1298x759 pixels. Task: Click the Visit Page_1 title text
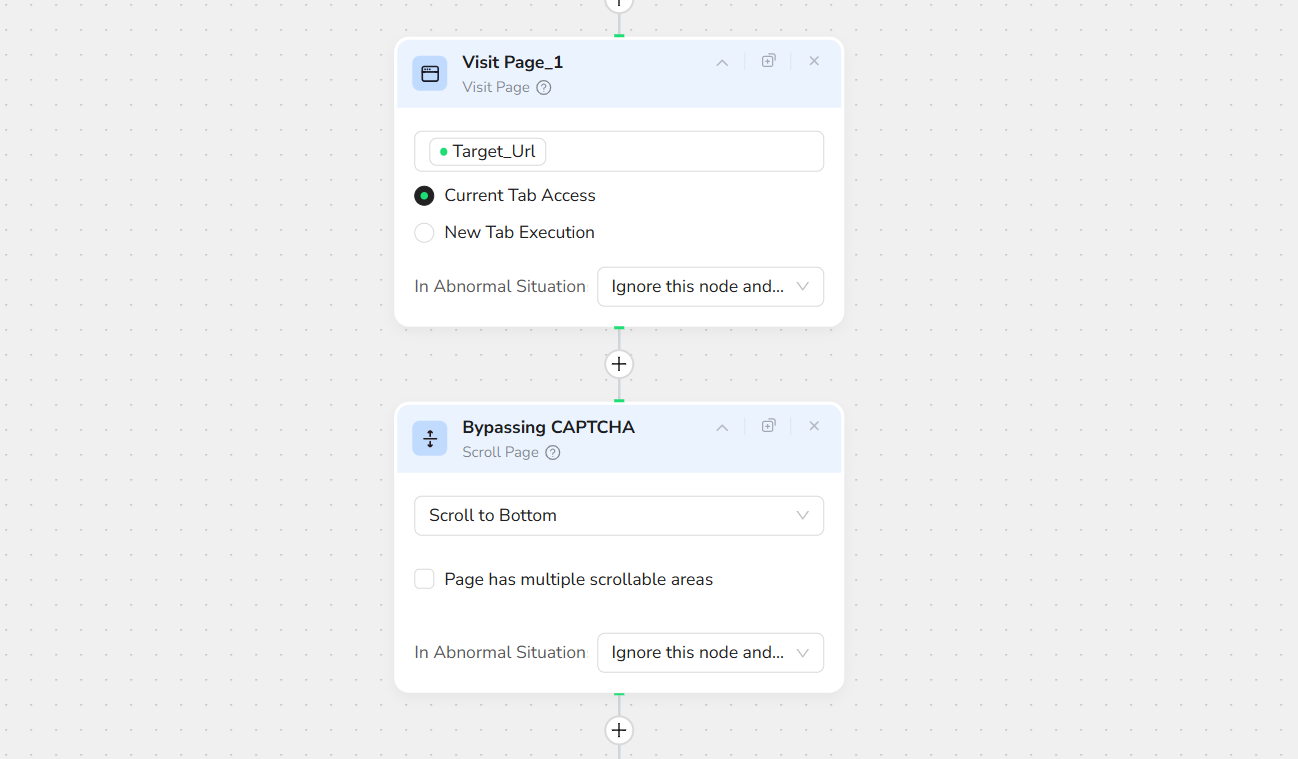click(512, 62)
